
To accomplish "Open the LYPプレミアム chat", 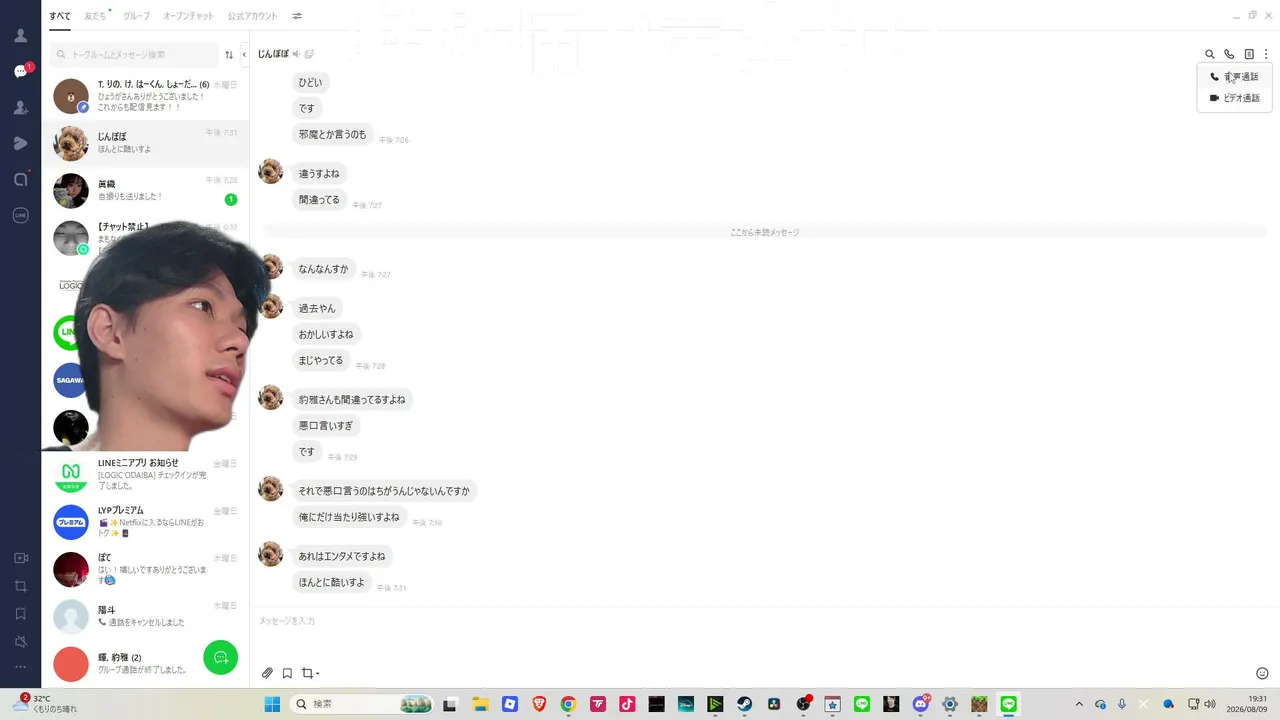I will click(x=145, y=522).
